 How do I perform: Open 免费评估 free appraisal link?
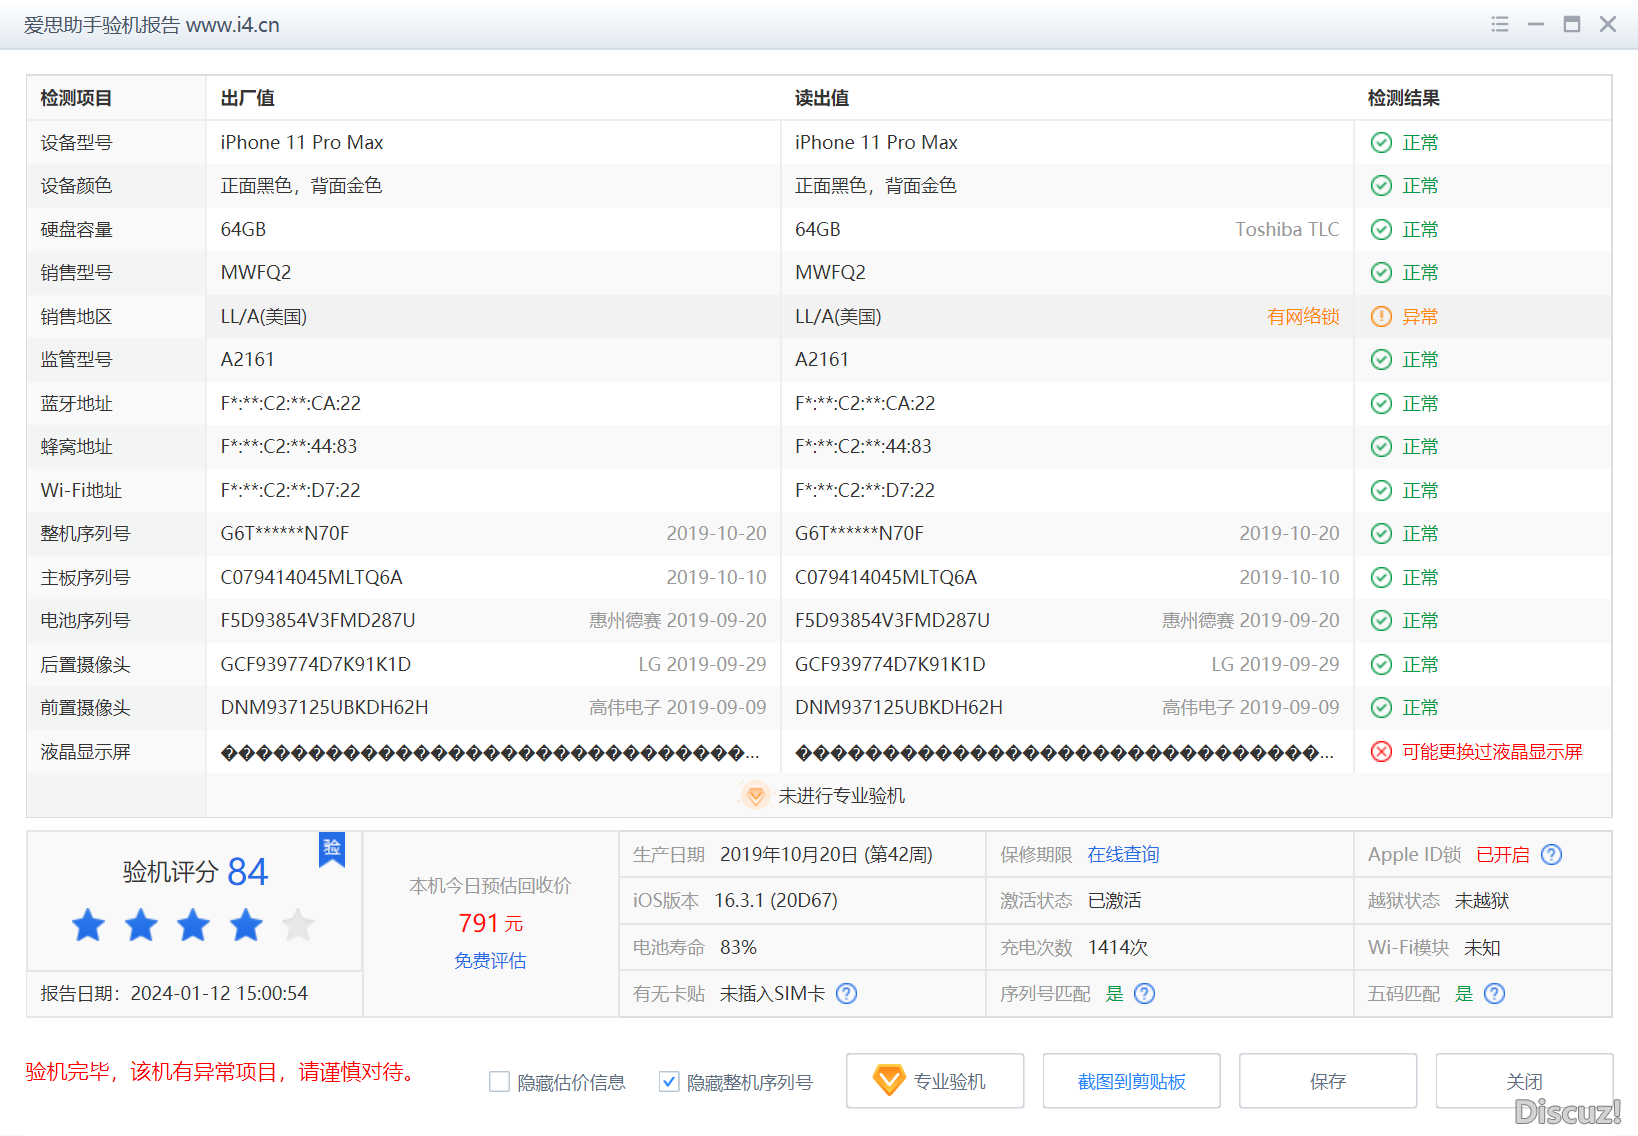point(490,961)
